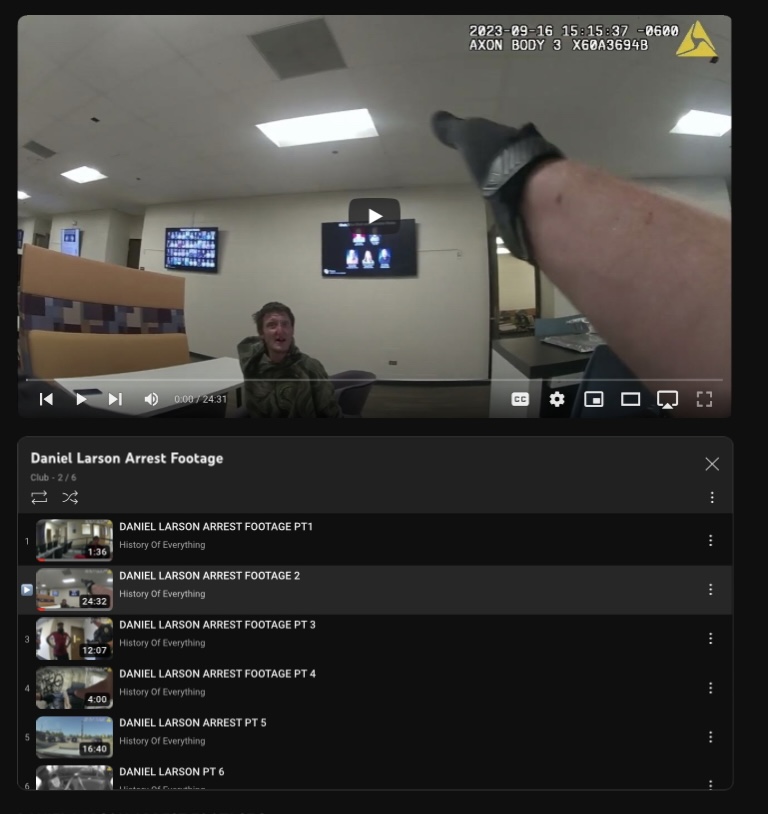Viewport: 768px width, 814px height.
Task: Play DANIEL LARSON ARREST FOOTAGE PT 3
Action: pos(218,625)
